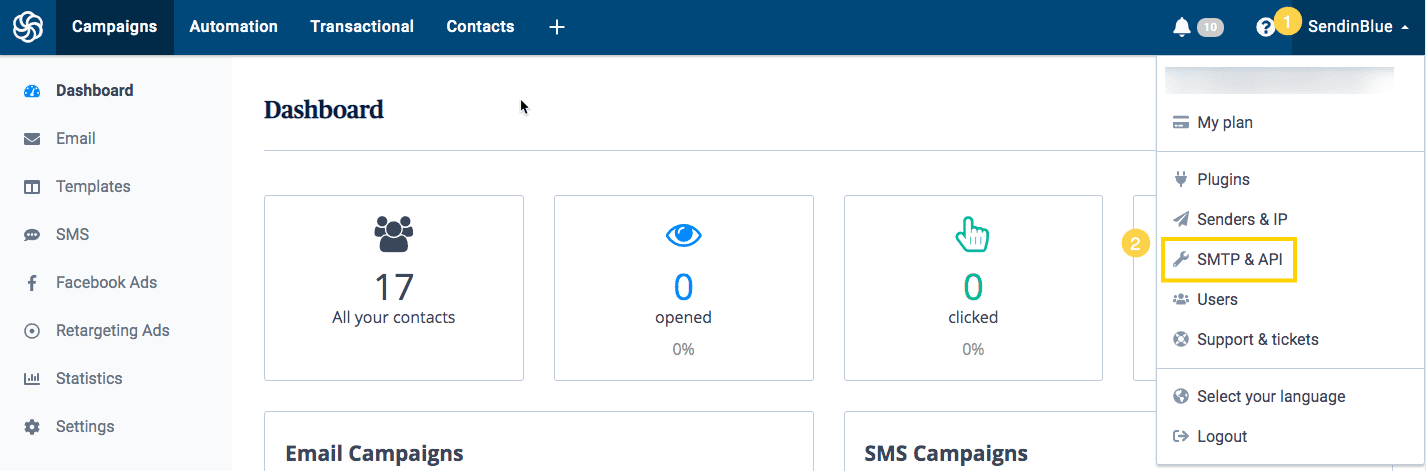Screen dimensions: 1426x471
Task: Choose Senders & IP menu entry
Action: tap(1242, 219)
